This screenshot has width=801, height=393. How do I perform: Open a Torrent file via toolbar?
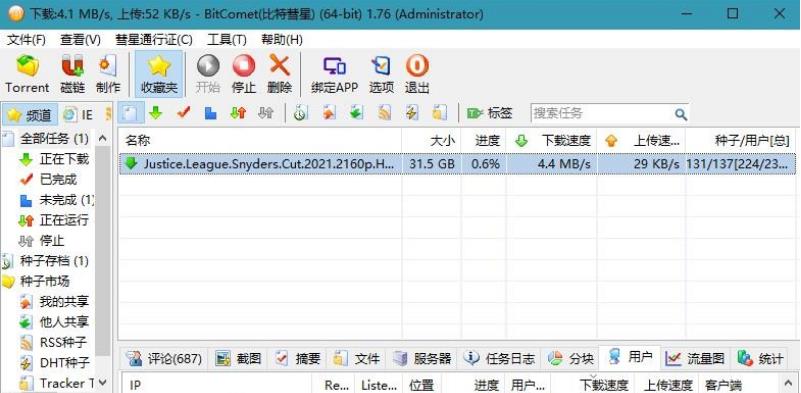tap(27, 74)
